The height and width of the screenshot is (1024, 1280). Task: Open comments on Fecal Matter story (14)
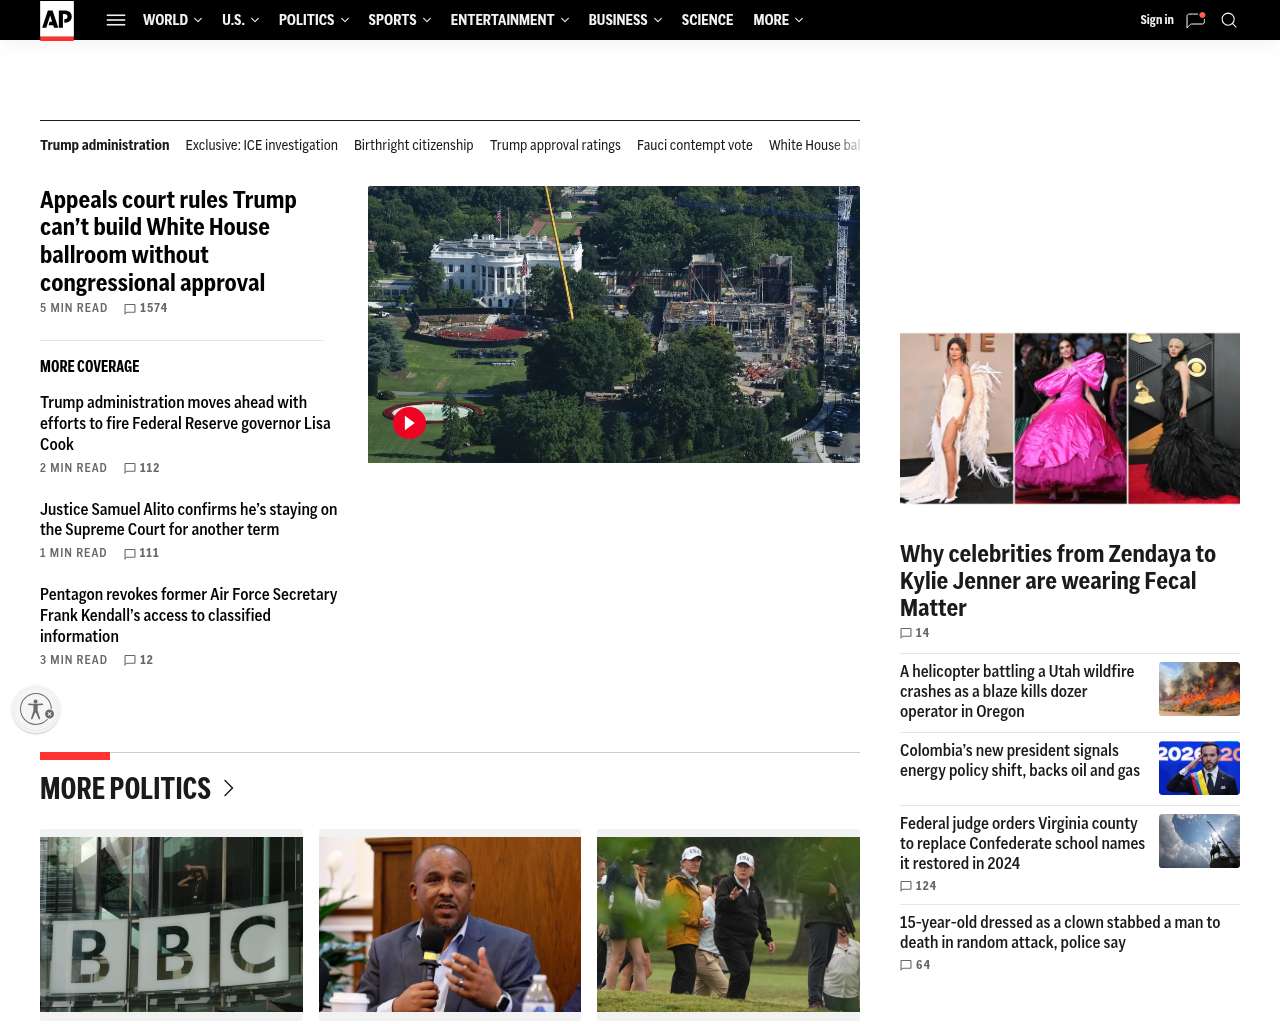[915, 633]
